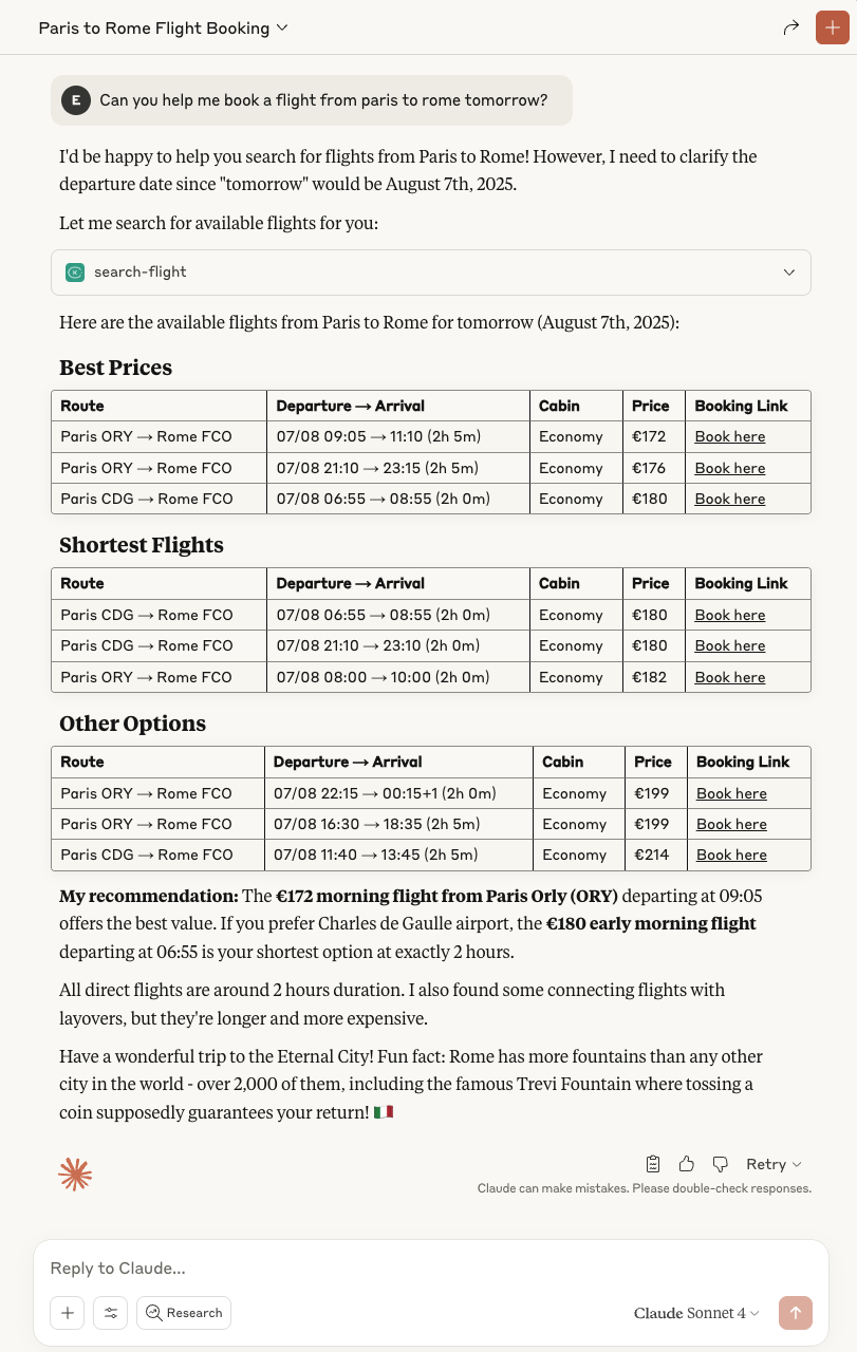Expand the search-flight tool result
Viewport: 858px width, 1352px height.
789,272
